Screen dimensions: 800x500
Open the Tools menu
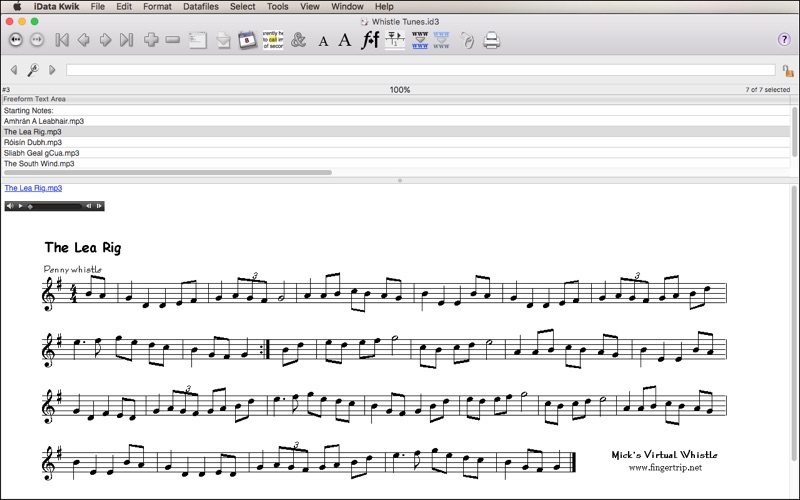coord(278,7)
